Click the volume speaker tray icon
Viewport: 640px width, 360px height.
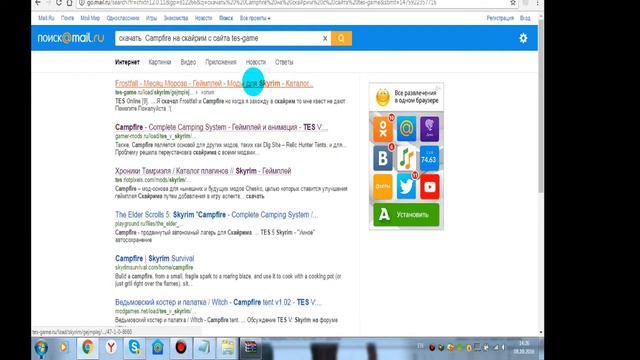[x=503, y=347]
